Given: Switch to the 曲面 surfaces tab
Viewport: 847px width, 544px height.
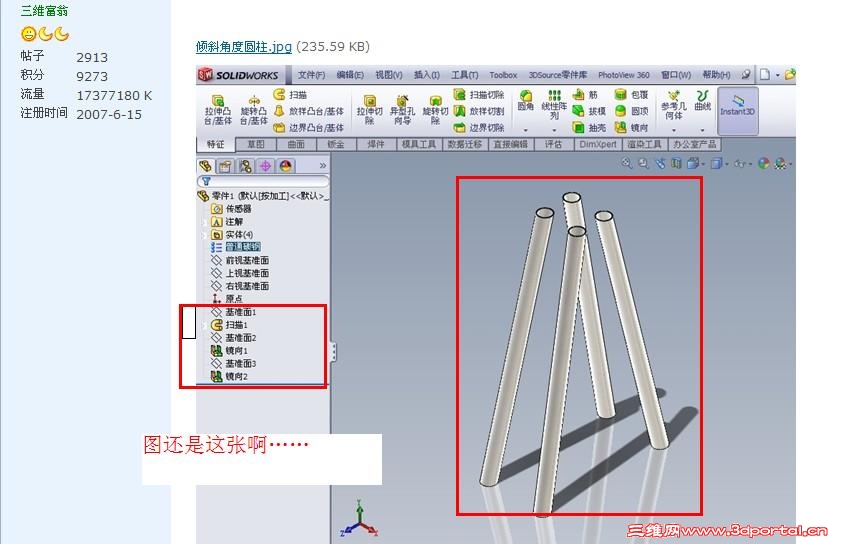Looking at the screenshot, I should (x=296, y=144).
